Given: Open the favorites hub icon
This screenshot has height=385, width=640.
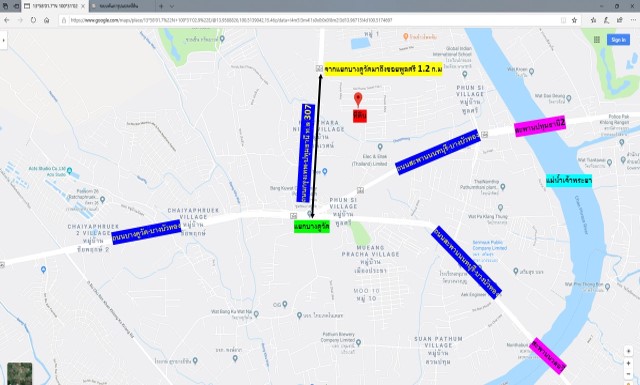Looking at the screenshot, I should click(593, 20).
